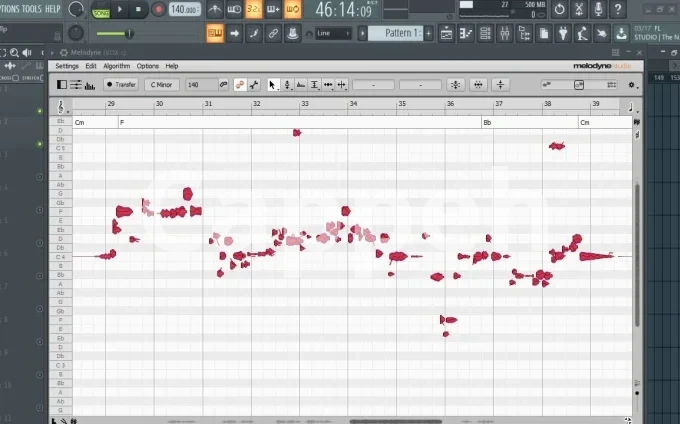Open the Pattern 1 selector dropdown
Image resolution: width=680 pixels, height=424 pixels.
[394, 33]
